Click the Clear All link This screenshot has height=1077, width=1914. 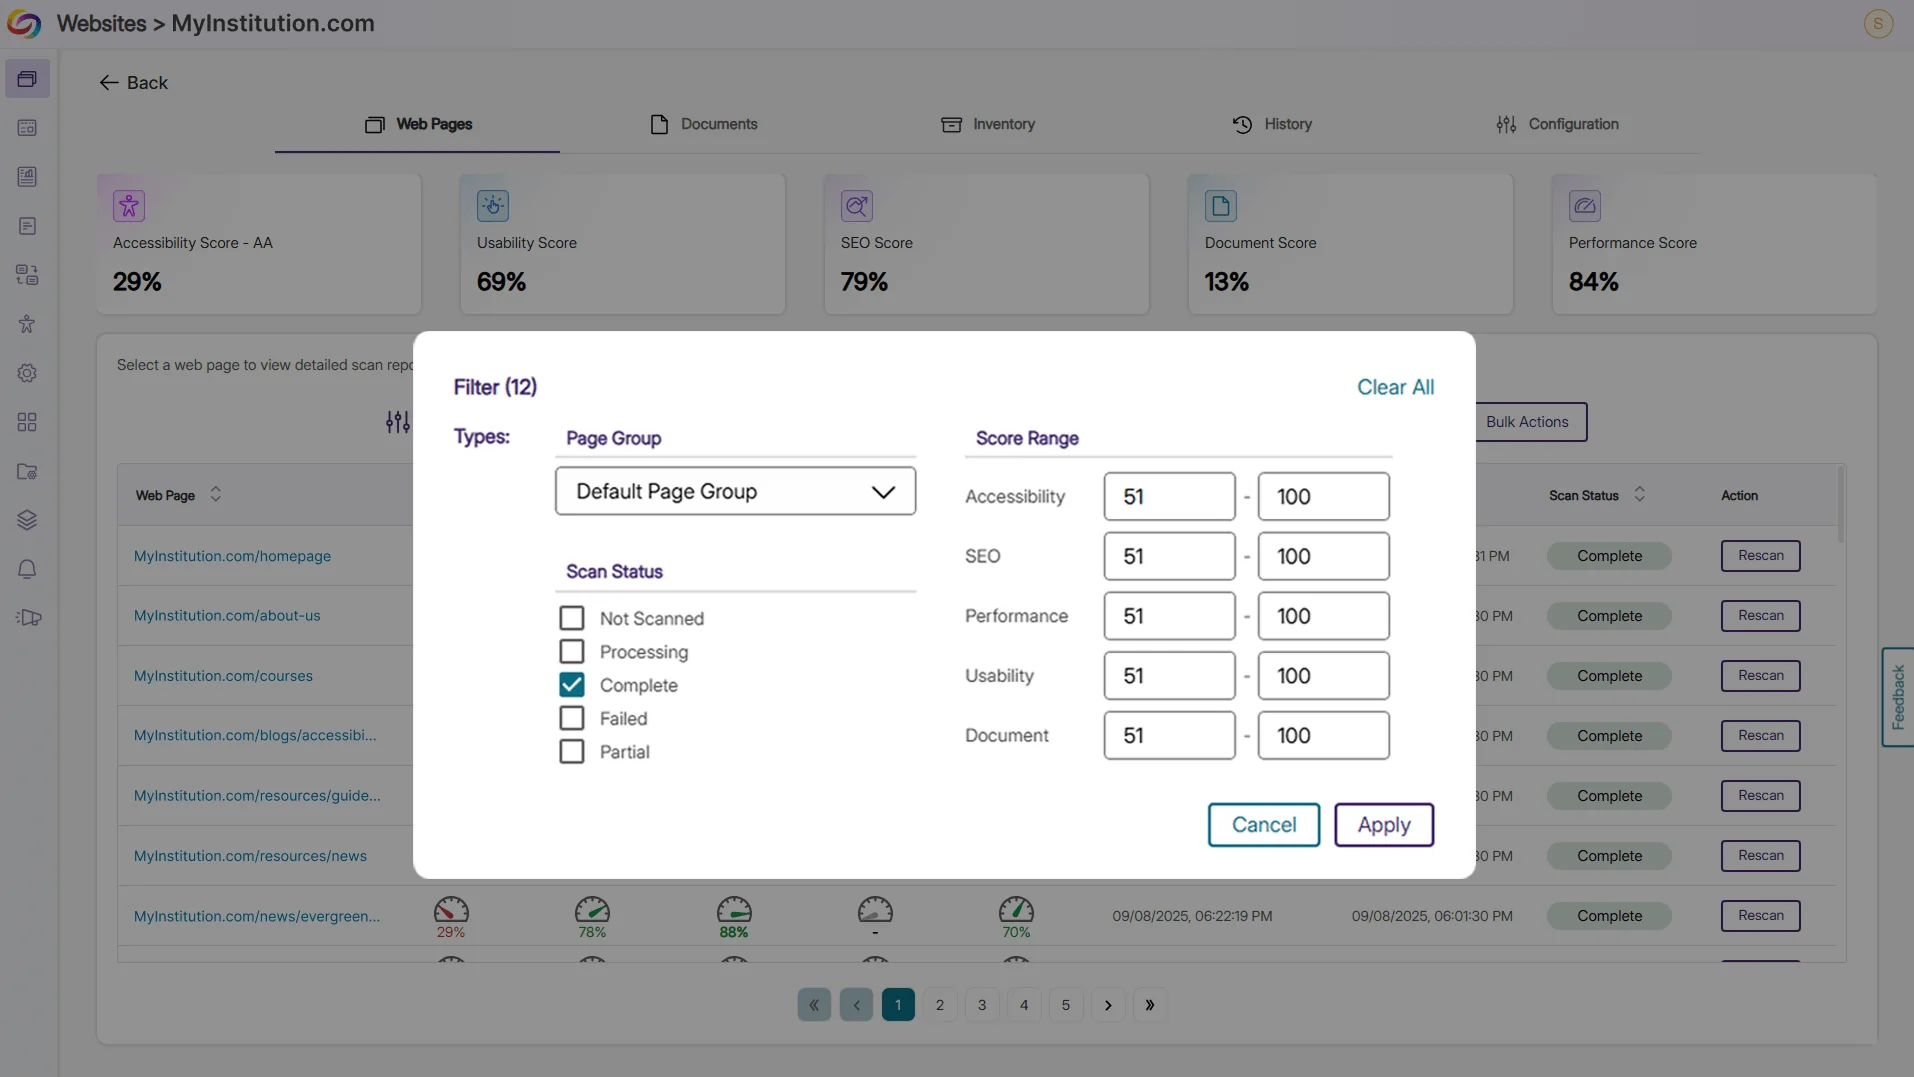1395,387
